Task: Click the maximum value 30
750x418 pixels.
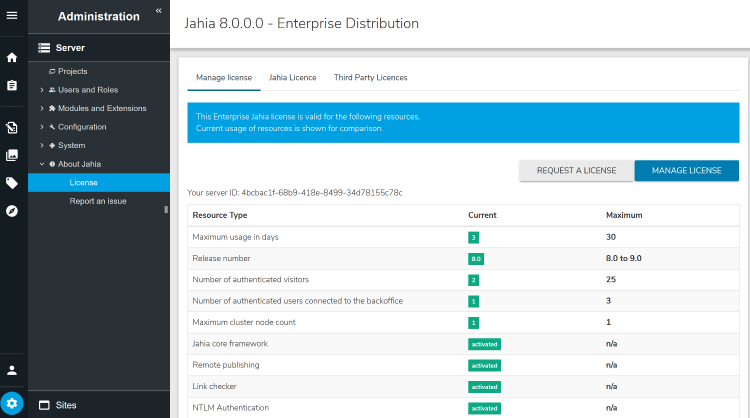Action: point(611,237)
